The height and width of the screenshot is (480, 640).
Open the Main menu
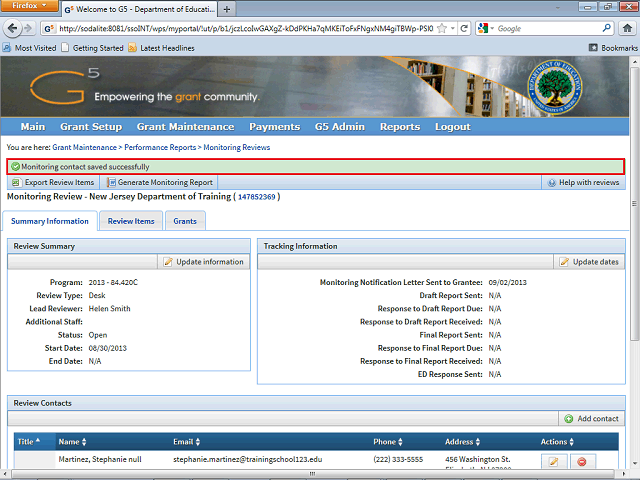[x=33, y=127]
